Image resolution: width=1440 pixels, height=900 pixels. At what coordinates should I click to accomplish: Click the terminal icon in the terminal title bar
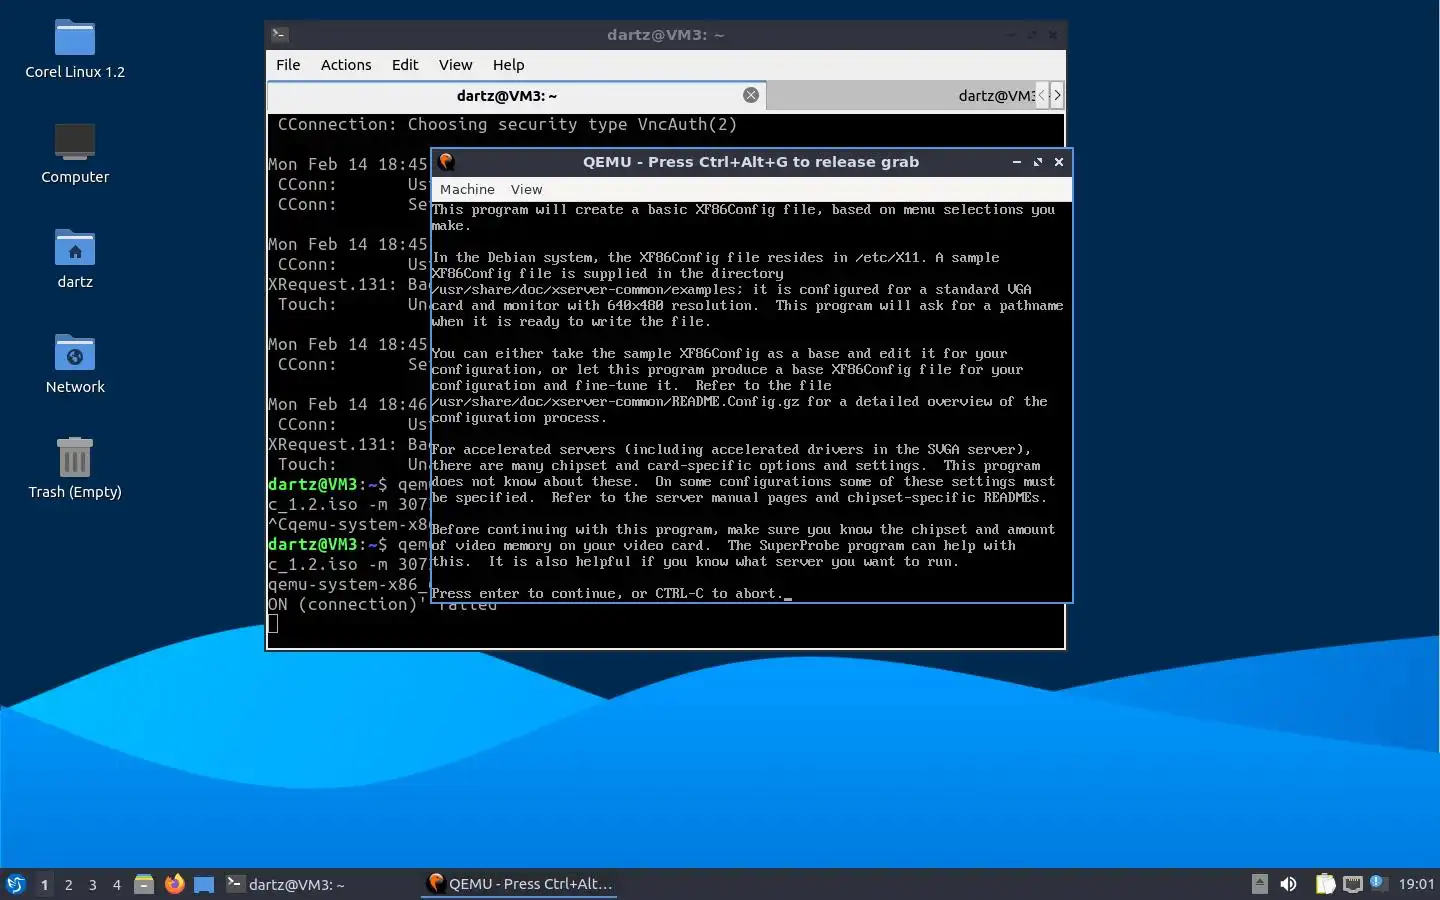(280, 35)
